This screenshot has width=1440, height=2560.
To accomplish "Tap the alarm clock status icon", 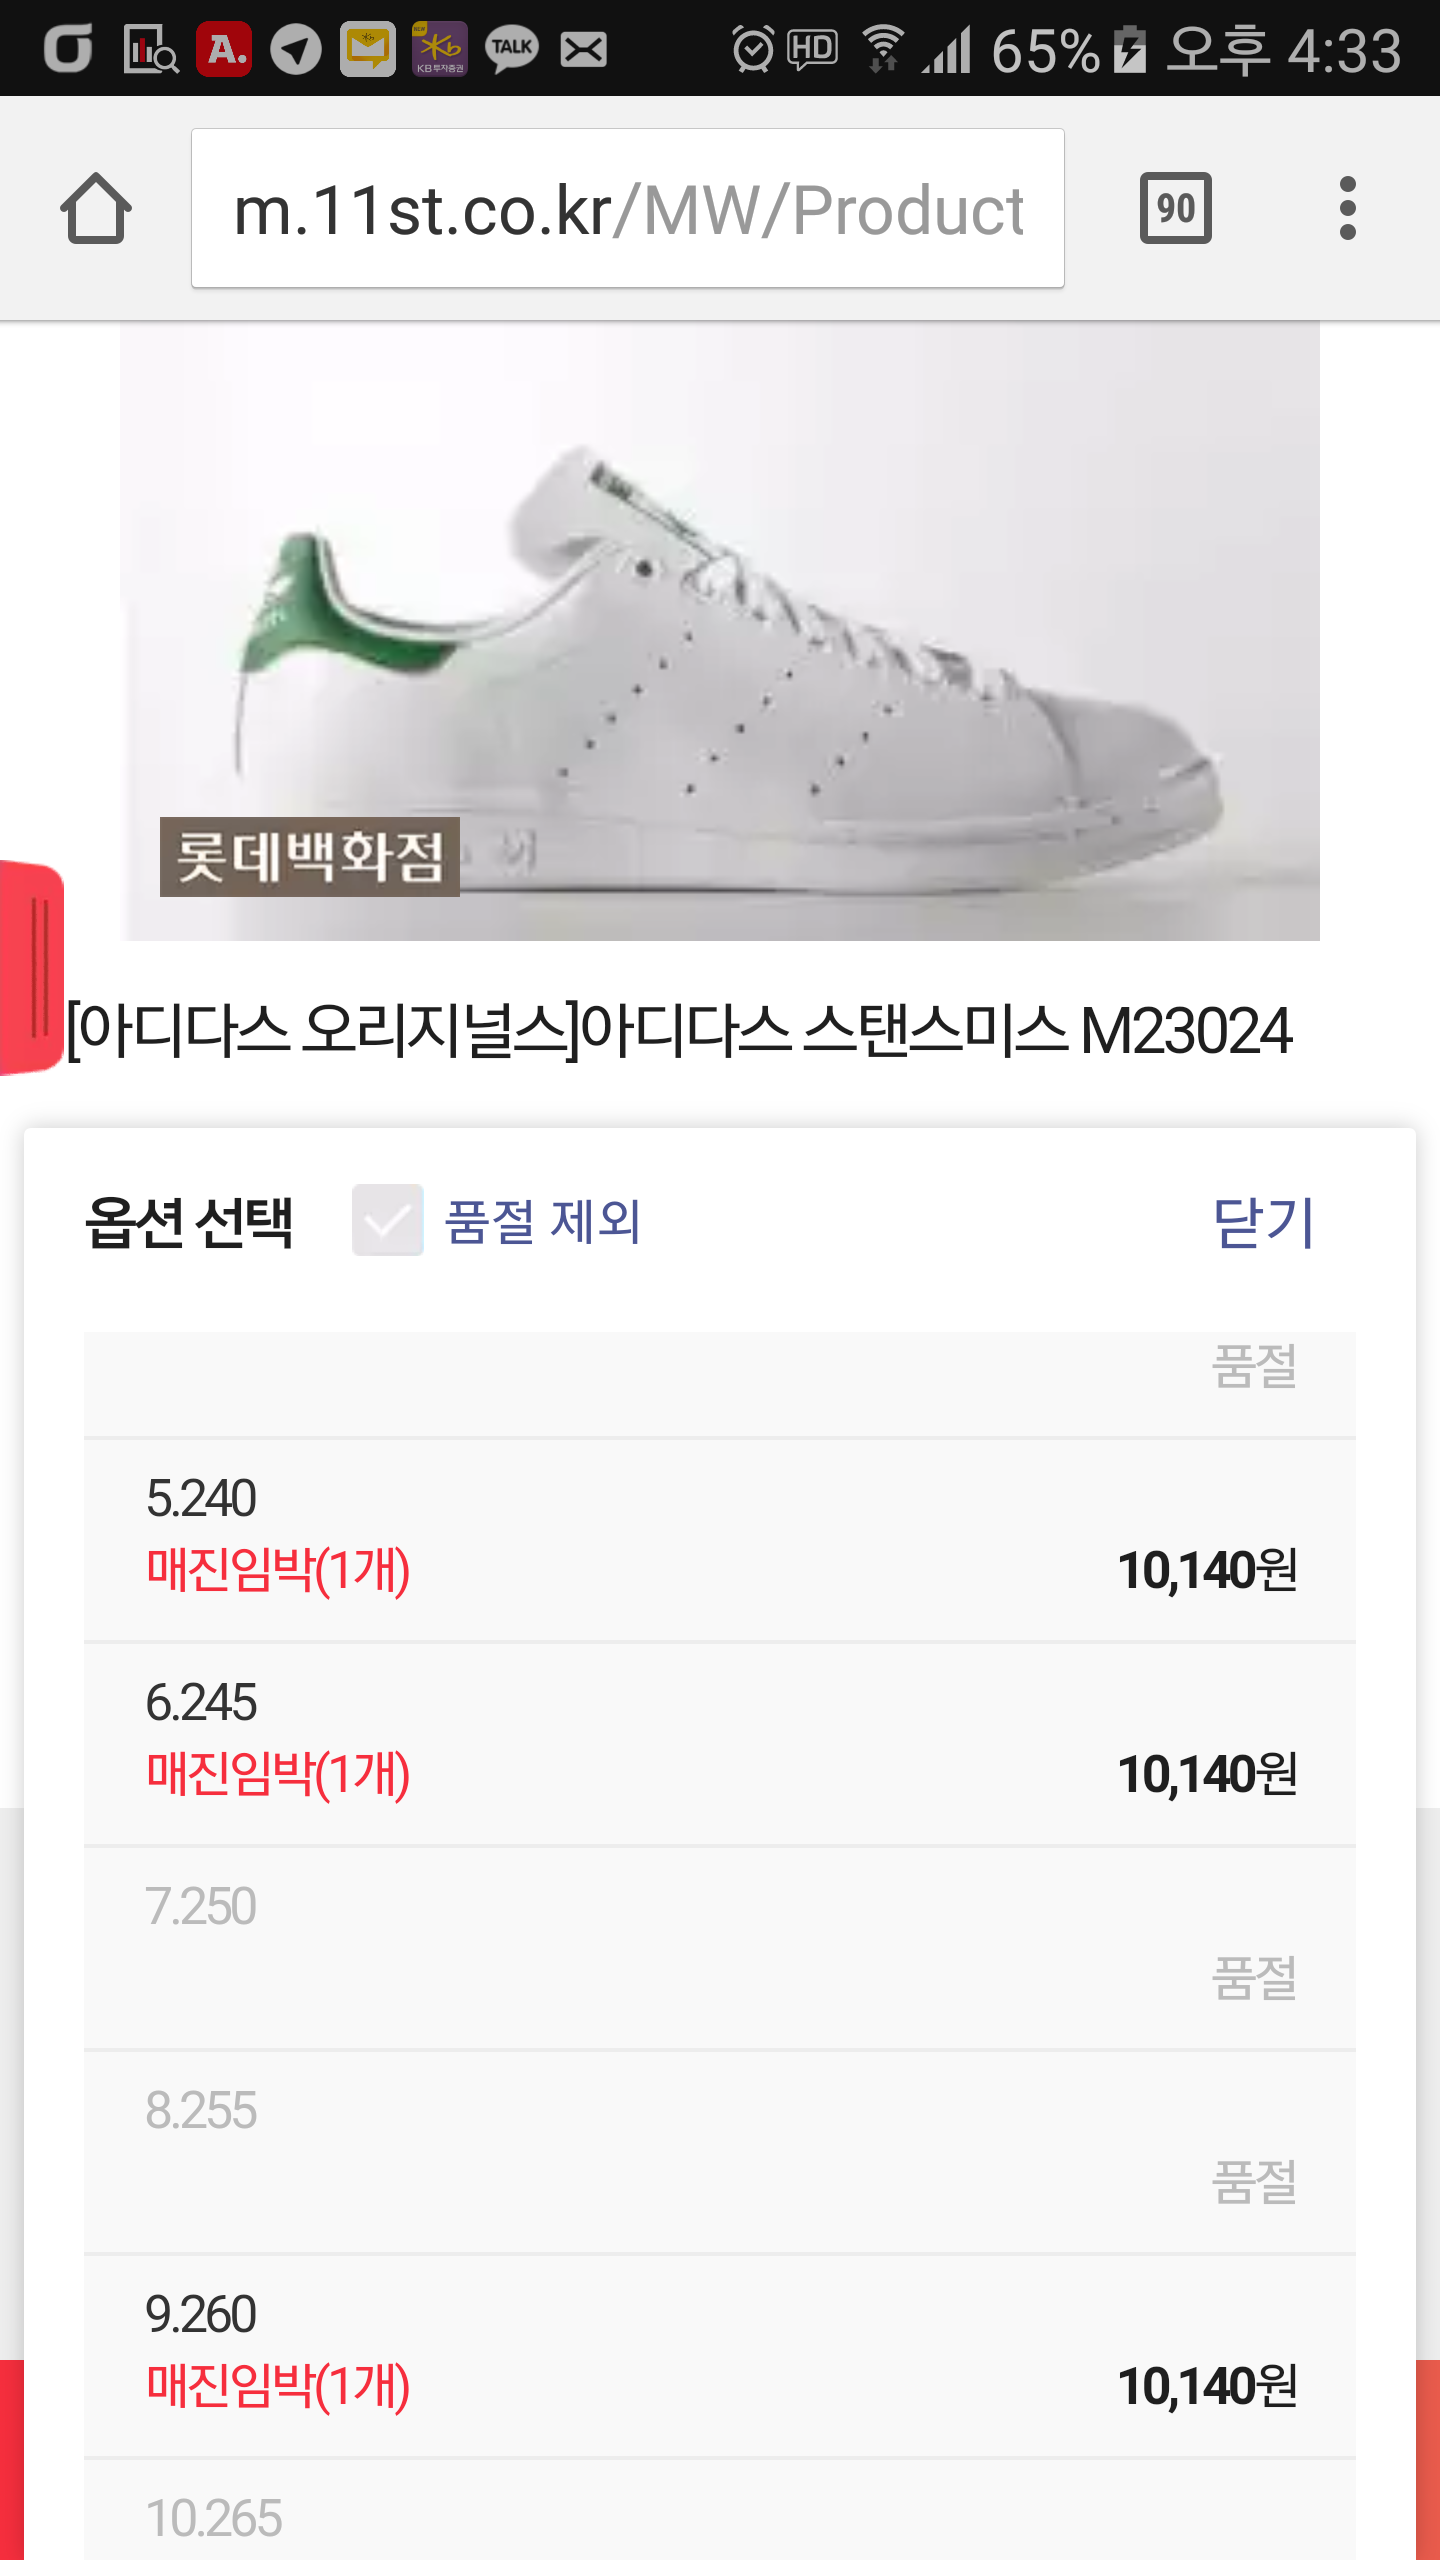I will tap(752, 48).
